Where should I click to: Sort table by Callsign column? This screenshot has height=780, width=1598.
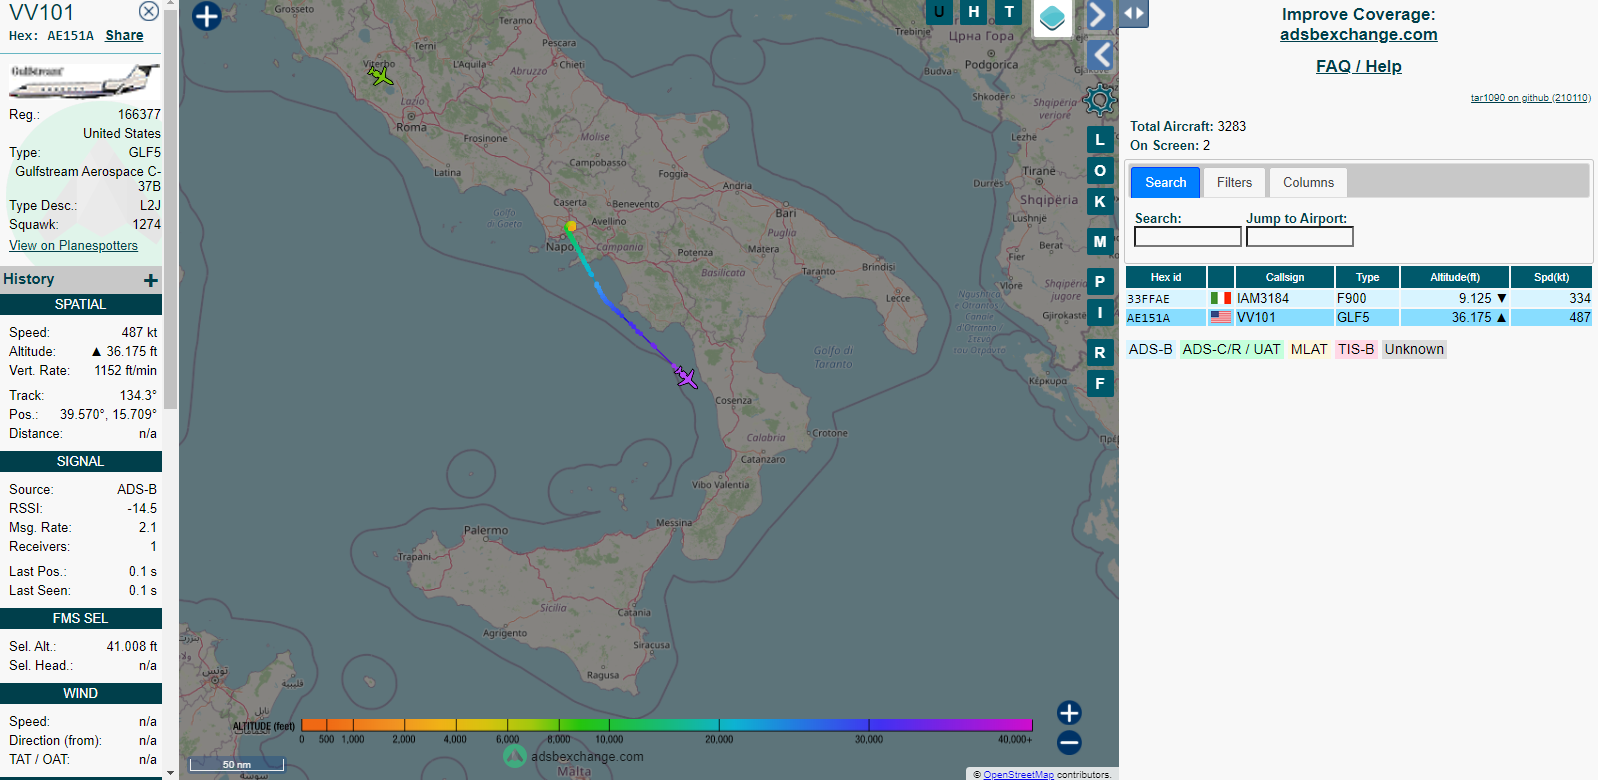tap(1284, 277)
